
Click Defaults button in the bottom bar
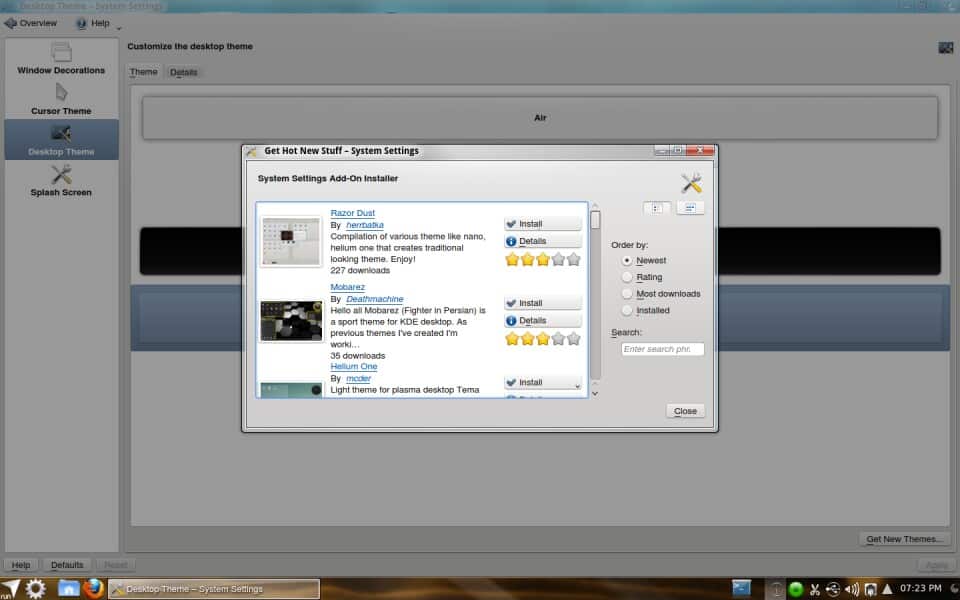pos(67,564)
